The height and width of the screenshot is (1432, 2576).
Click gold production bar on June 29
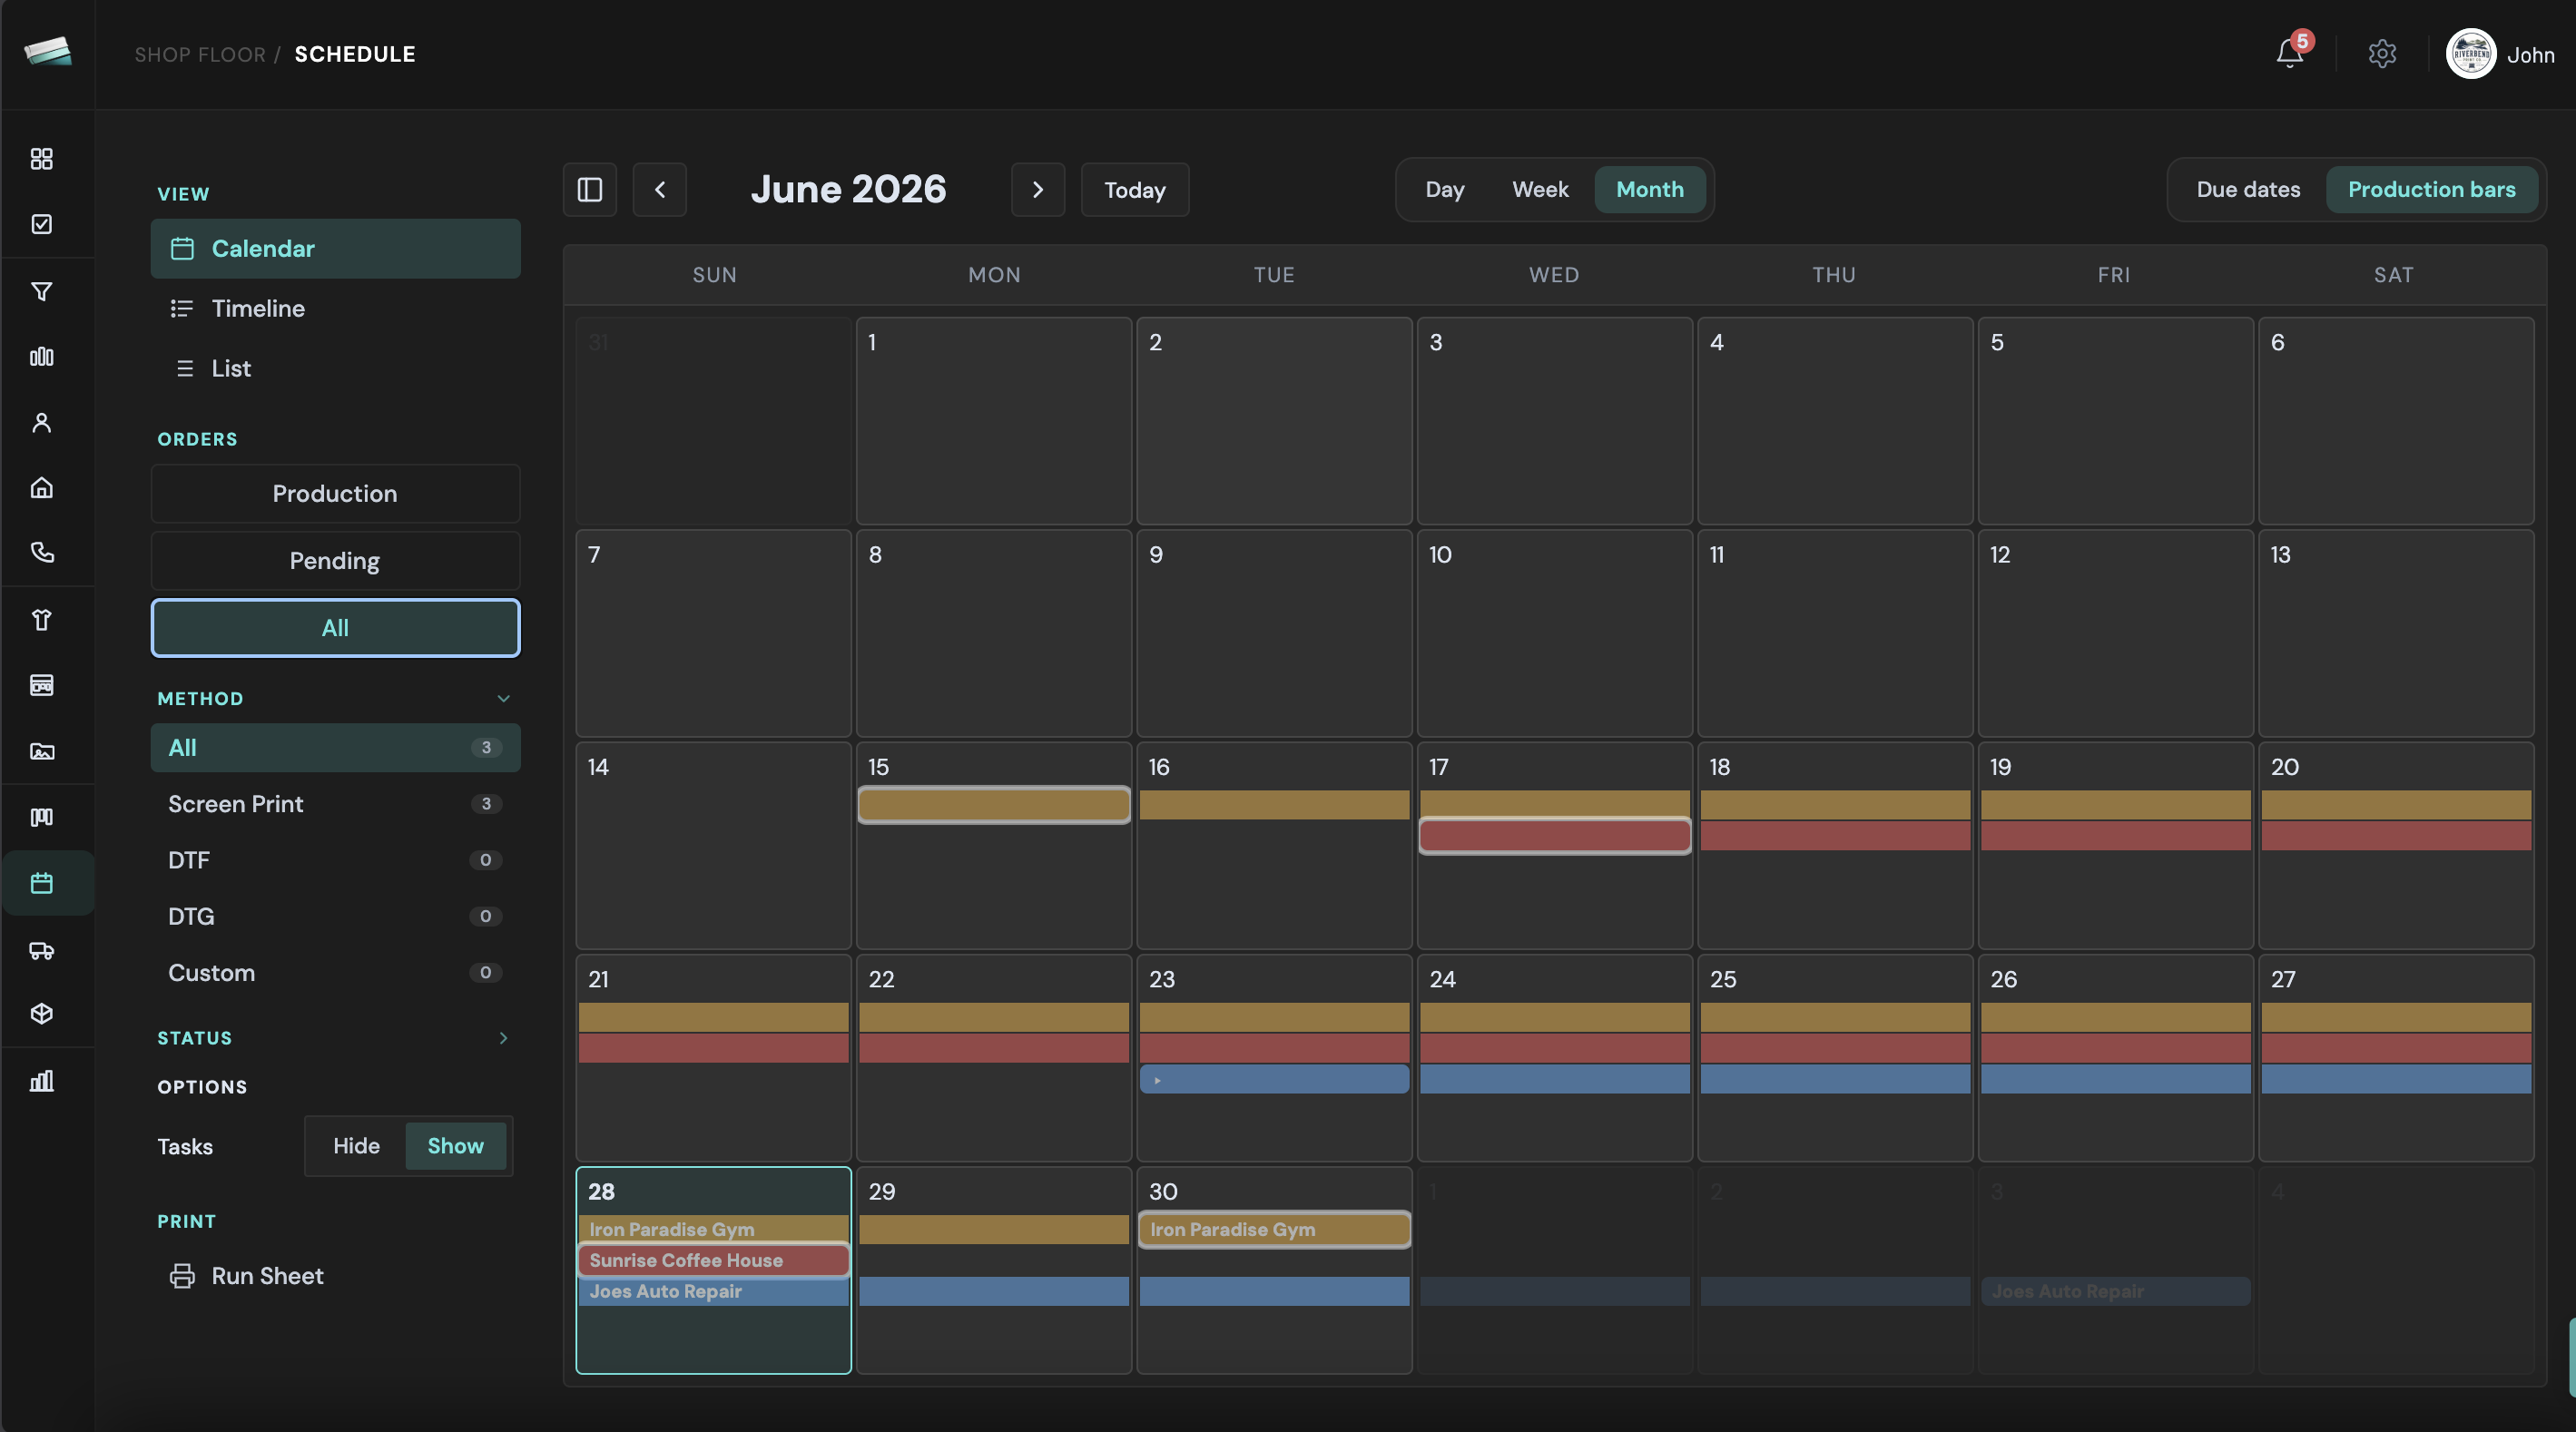pyautogui.click(x=994, y=1230)
